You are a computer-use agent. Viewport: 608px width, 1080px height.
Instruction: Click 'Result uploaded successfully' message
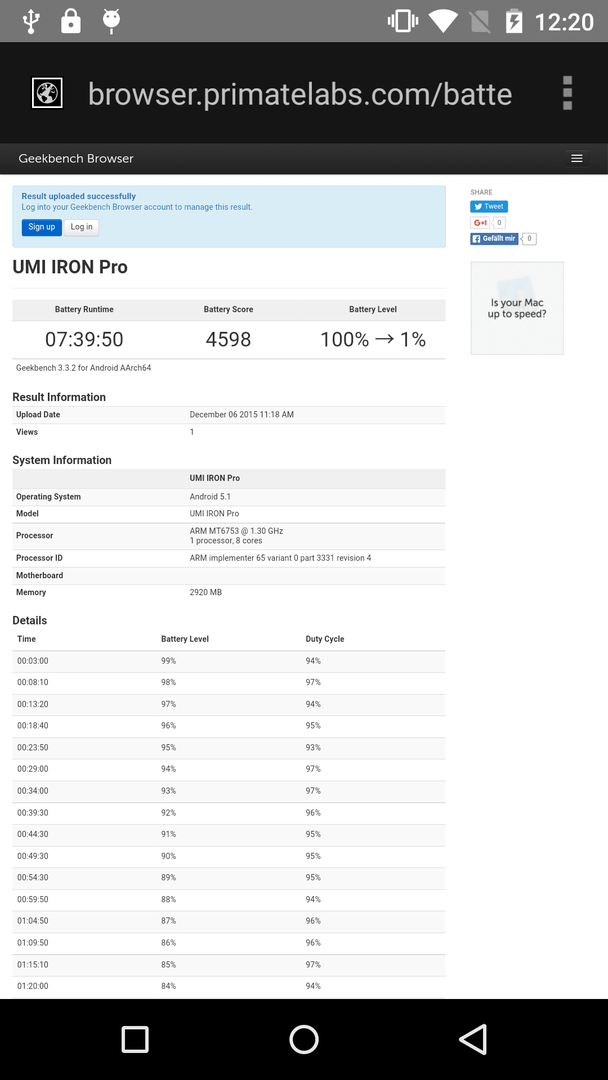pos(78,196)
